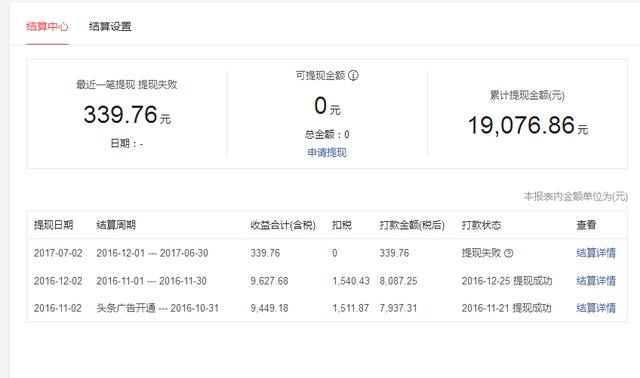
Task: Click status 2016-11-21 提现成功
Action: coord(507,308)
